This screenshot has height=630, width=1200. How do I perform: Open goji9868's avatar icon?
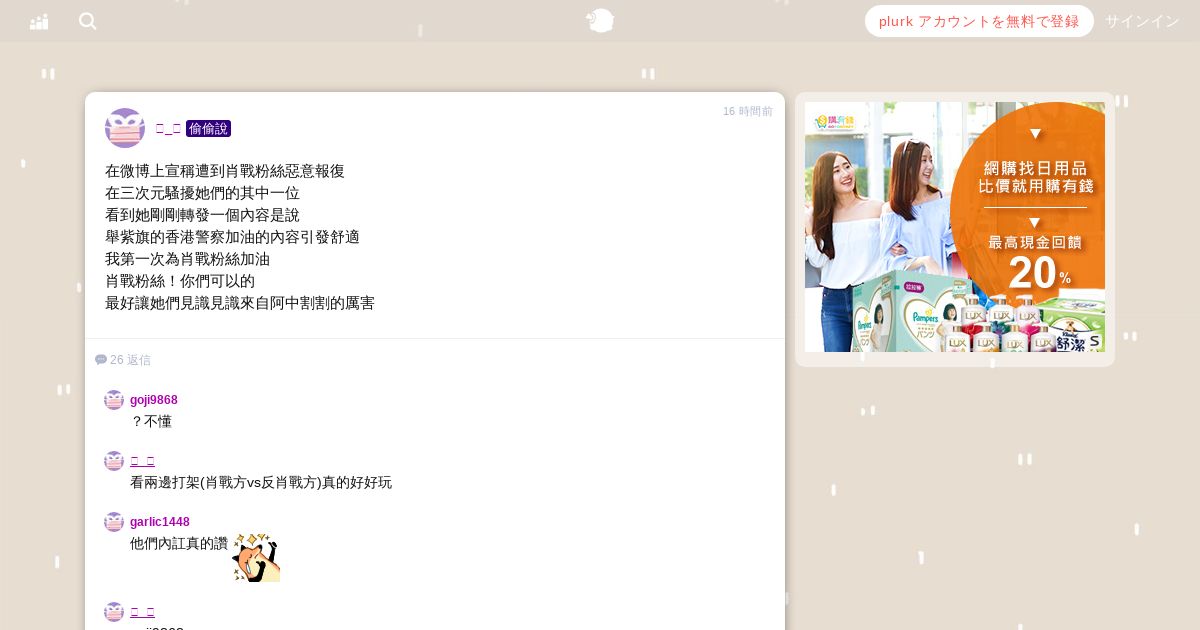pos(114,400)
